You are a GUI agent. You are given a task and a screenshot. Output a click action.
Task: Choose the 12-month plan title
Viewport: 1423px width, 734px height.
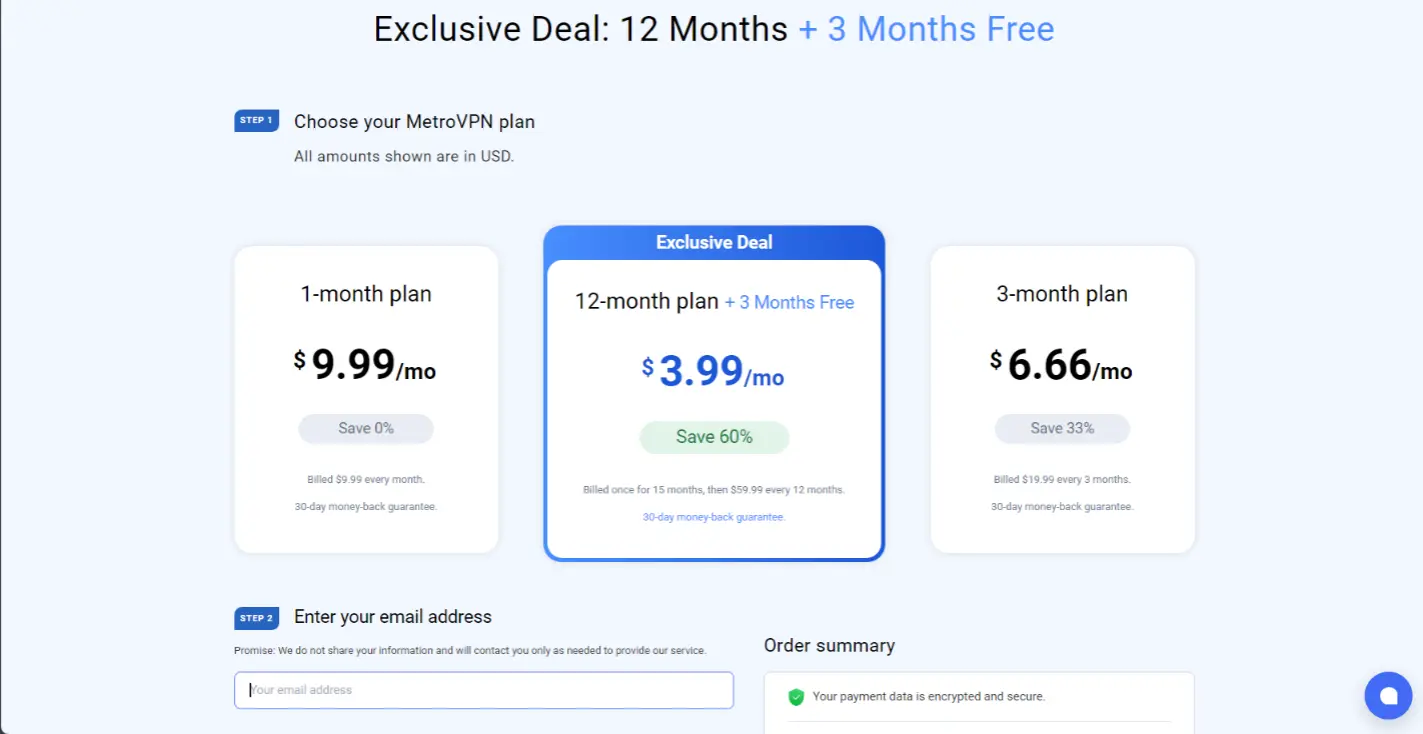coord(647,301)
